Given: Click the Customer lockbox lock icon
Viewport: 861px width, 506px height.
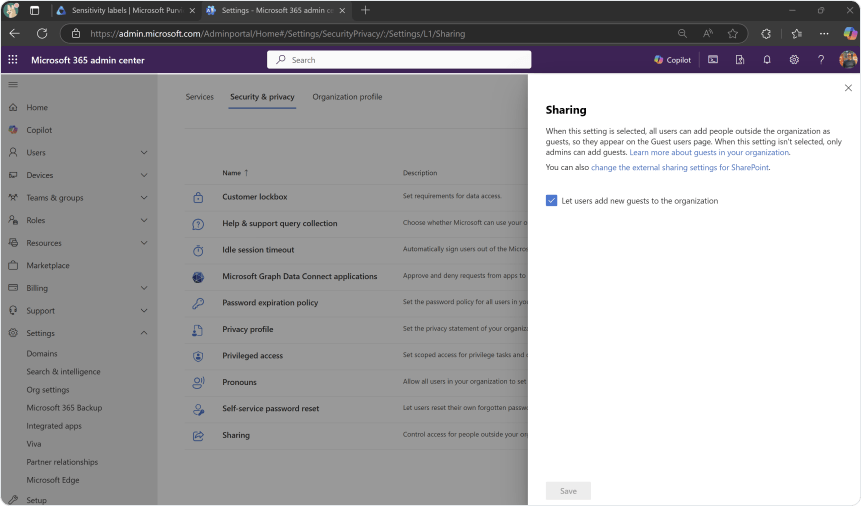Looking at the screenshot, I should (x=198, y=197).
